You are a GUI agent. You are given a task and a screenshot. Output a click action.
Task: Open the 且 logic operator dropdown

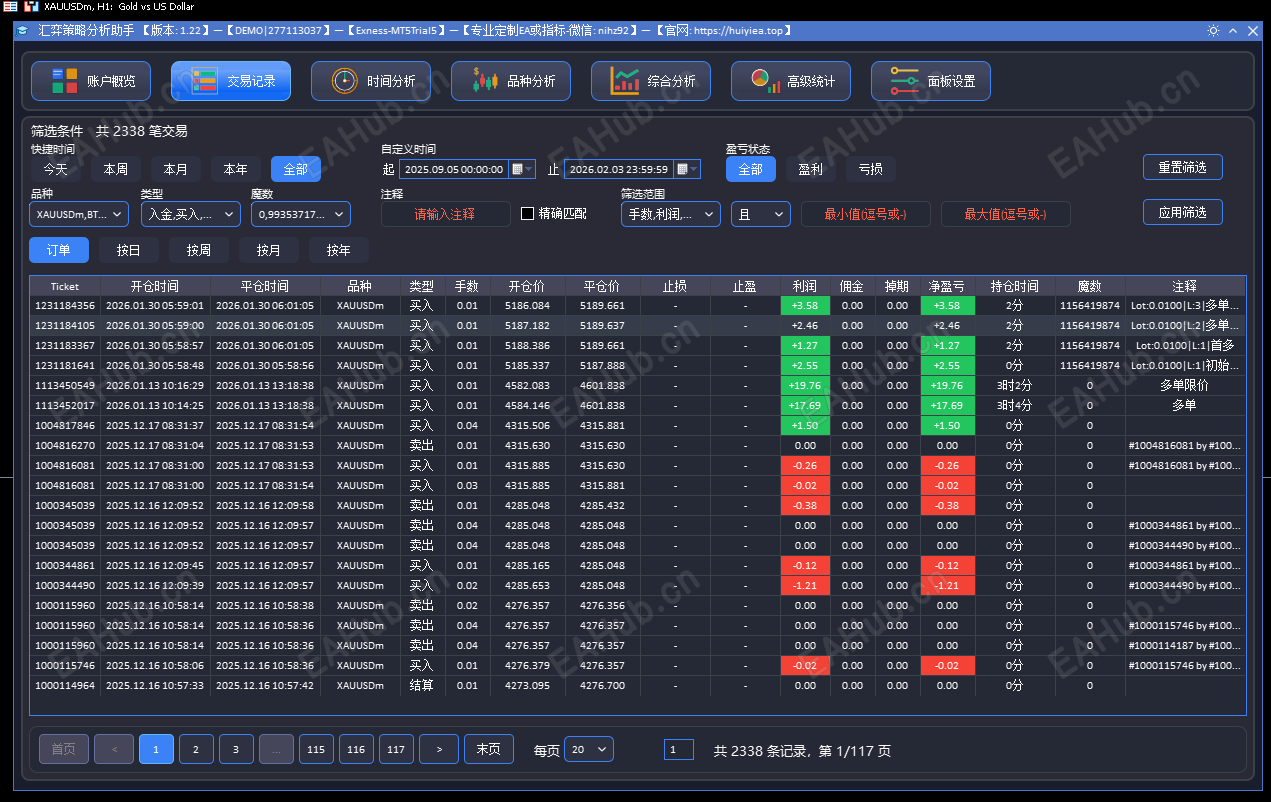(761, 214)
